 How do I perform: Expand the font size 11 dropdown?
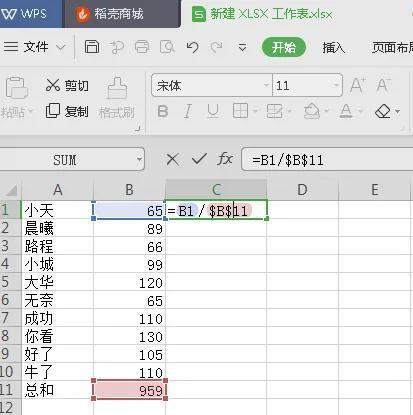pos(336,85)
